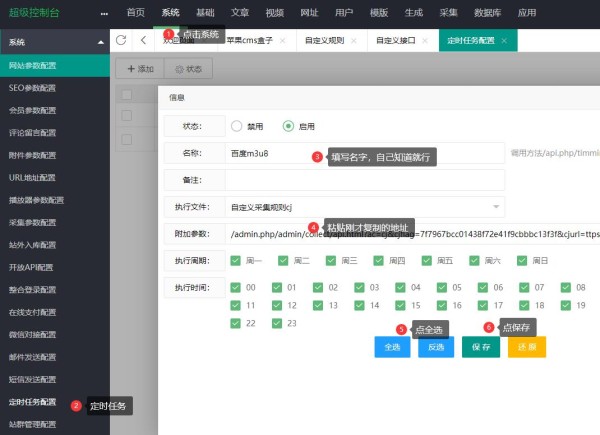Open the 应用 top menu
Screen dimensions: 600x435
pos(527,13)
